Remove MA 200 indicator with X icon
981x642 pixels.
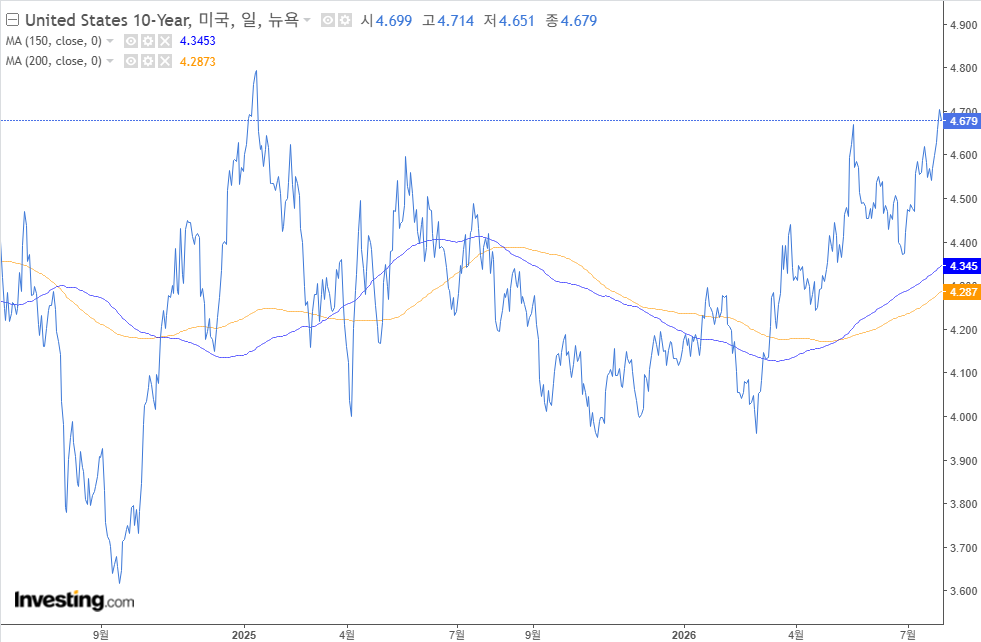[165, 61]
